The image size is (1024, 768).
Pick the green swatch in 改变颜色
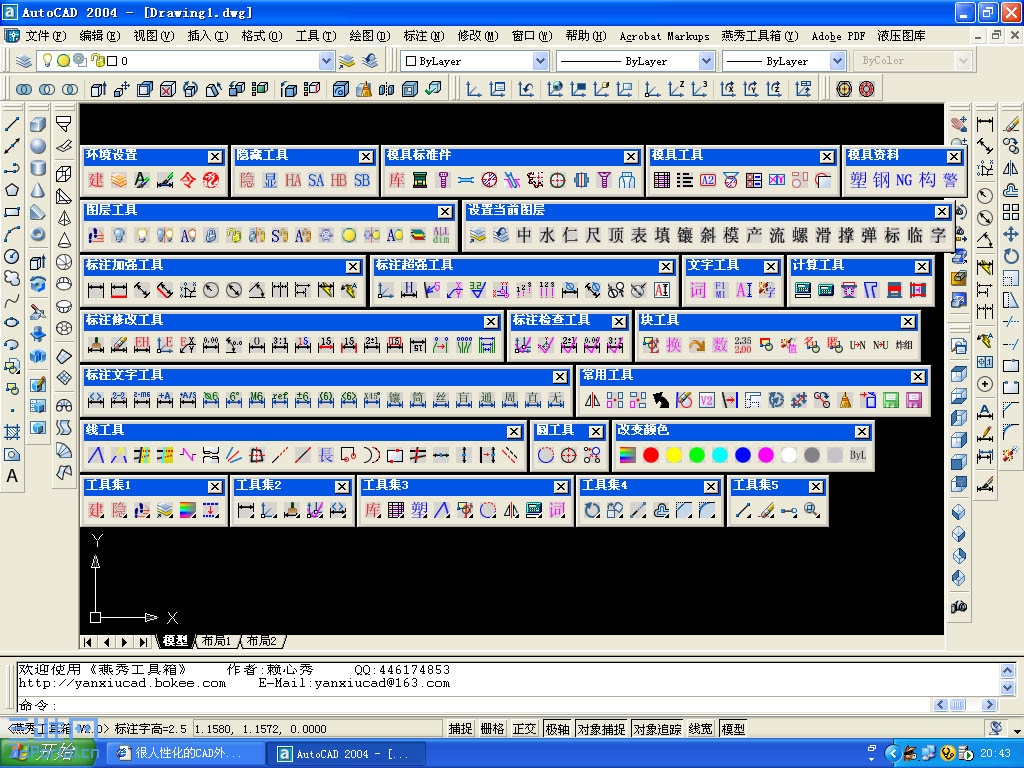tap(697, 455)
